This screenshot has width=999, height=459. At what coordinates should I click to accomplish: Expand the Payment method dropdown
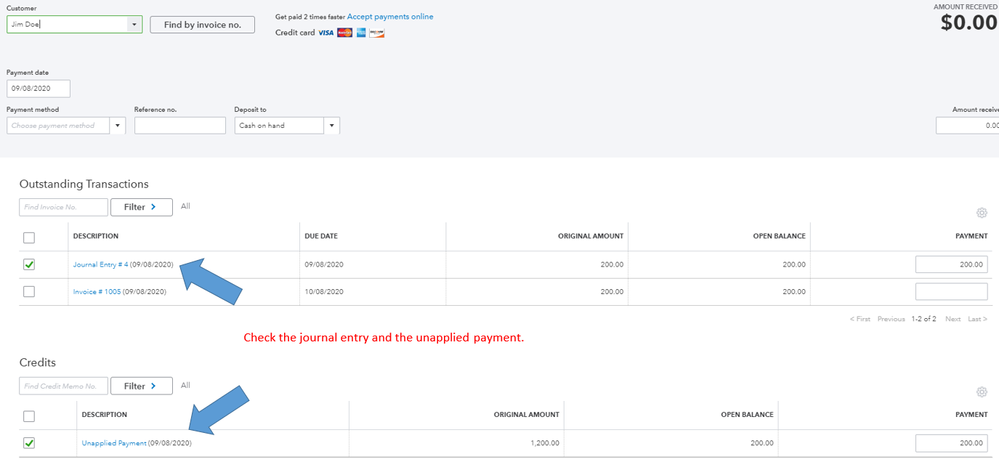[118, 126]
